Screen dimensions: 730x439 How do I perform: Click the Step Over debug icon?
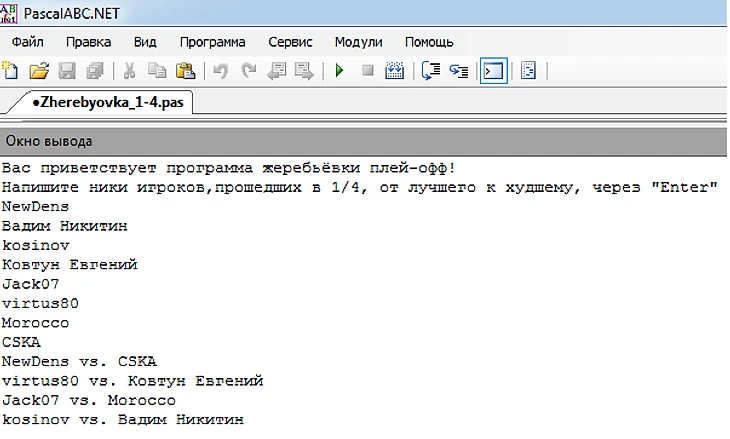tap(431, 71)
